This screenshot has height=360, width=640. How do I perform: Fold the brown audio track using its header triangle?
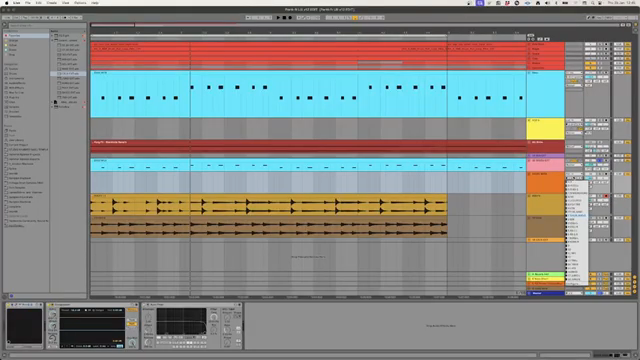(x=529, y=218)
